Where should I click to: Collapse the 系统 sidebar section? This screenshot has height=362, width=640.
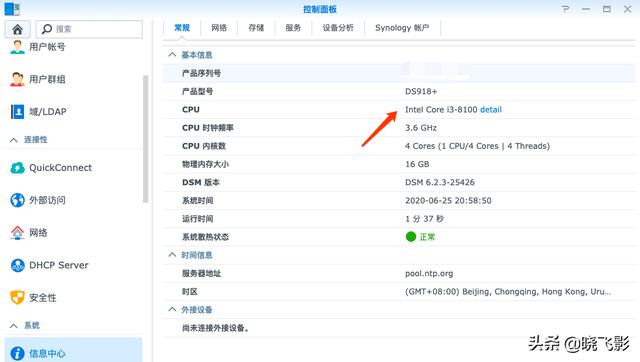(13, 326)
